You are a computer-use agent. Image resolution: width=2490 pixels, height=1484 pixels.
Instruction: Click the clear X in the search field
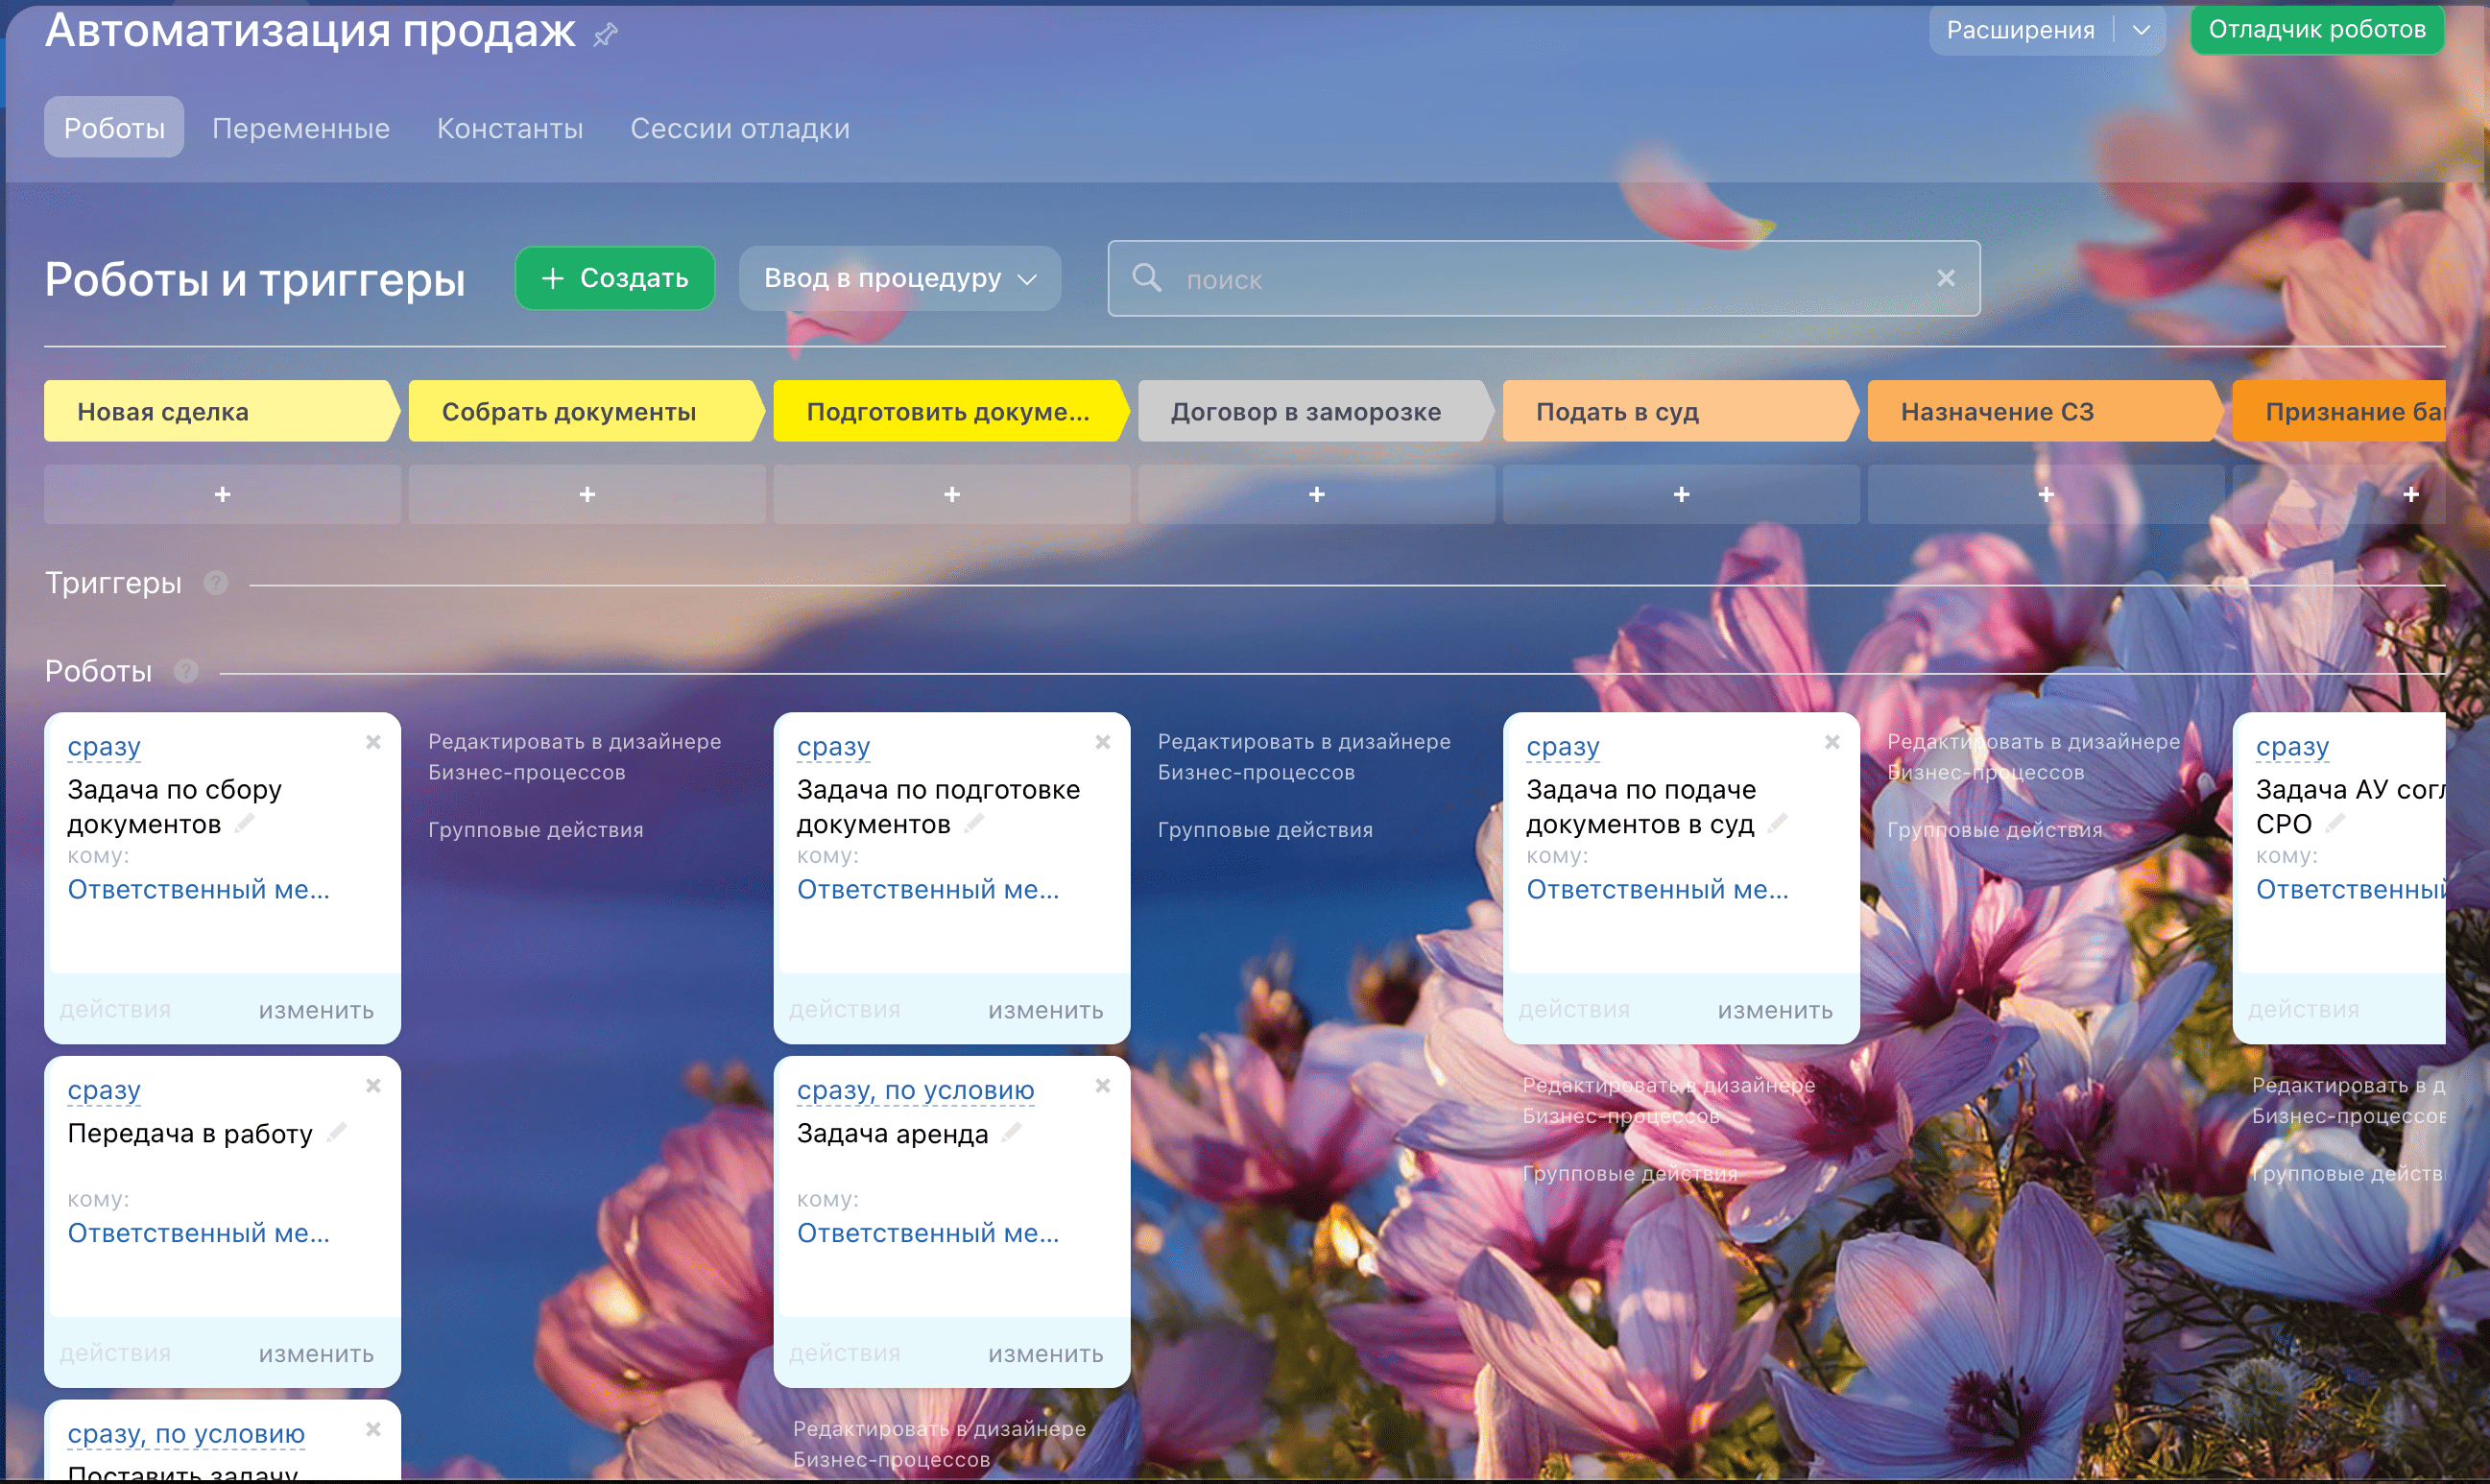click(x=1945, y=278)
